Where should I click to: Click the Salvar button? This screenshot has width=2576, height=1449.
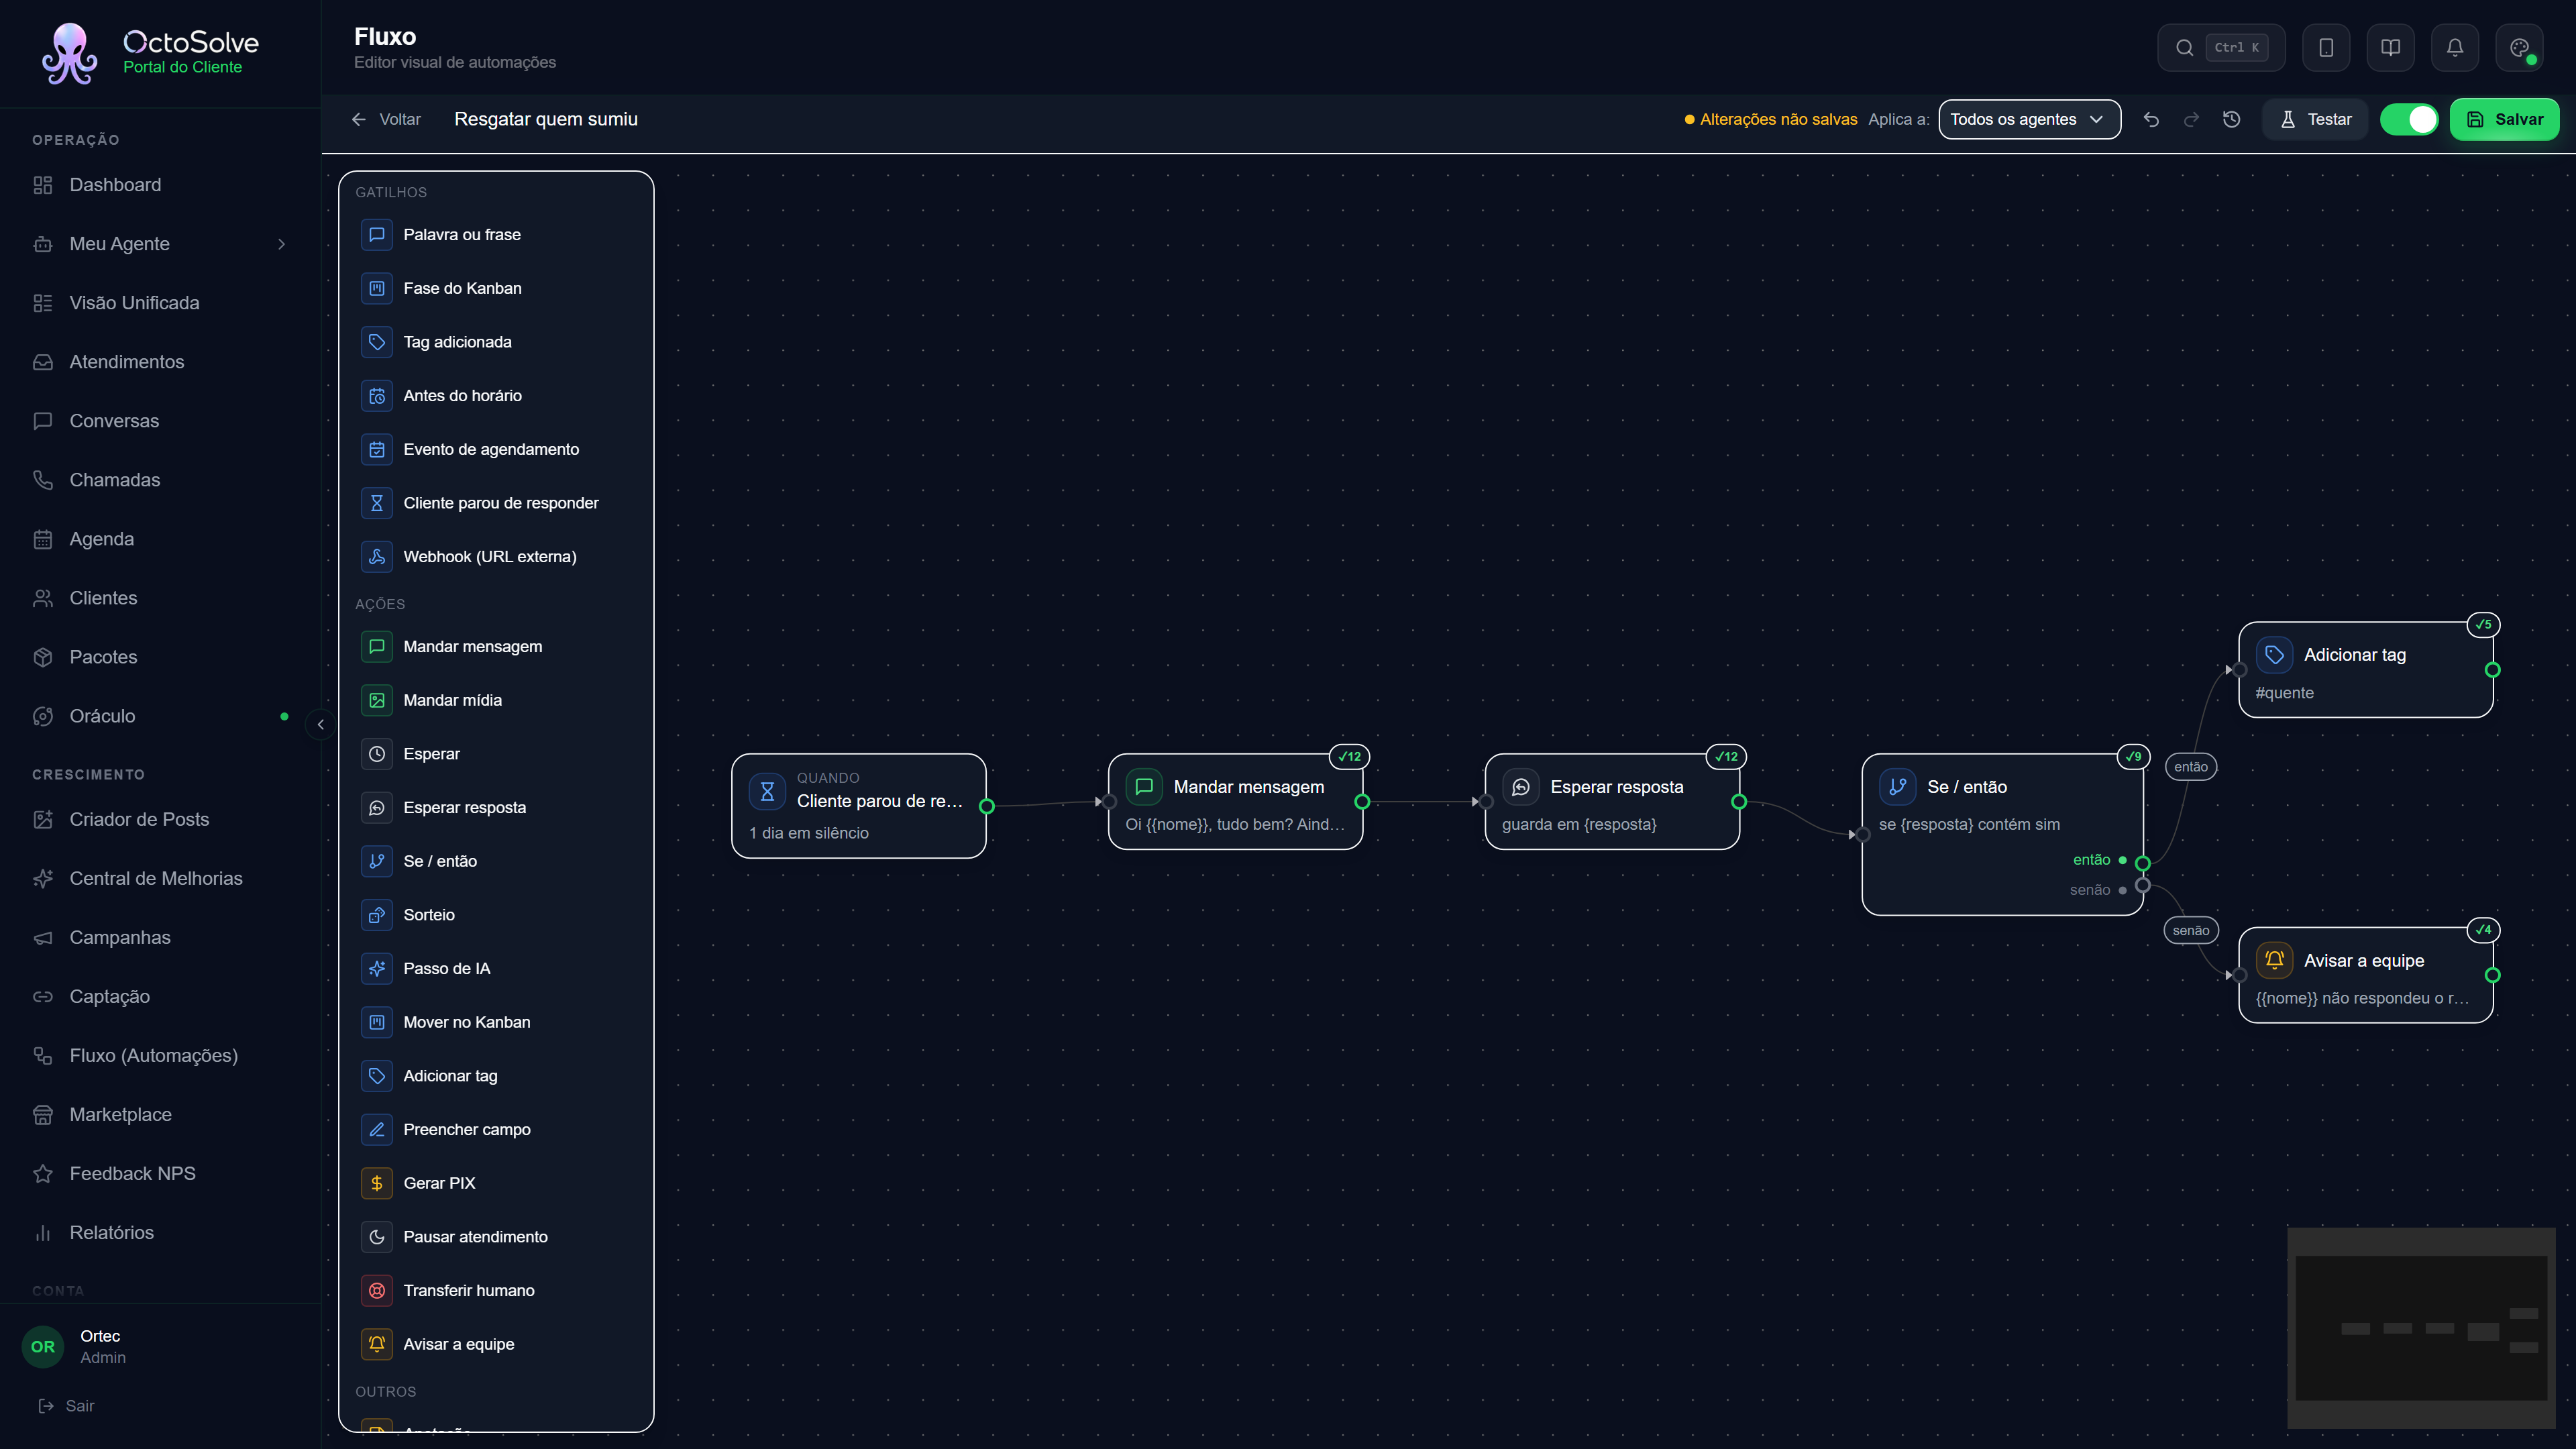2504,119
